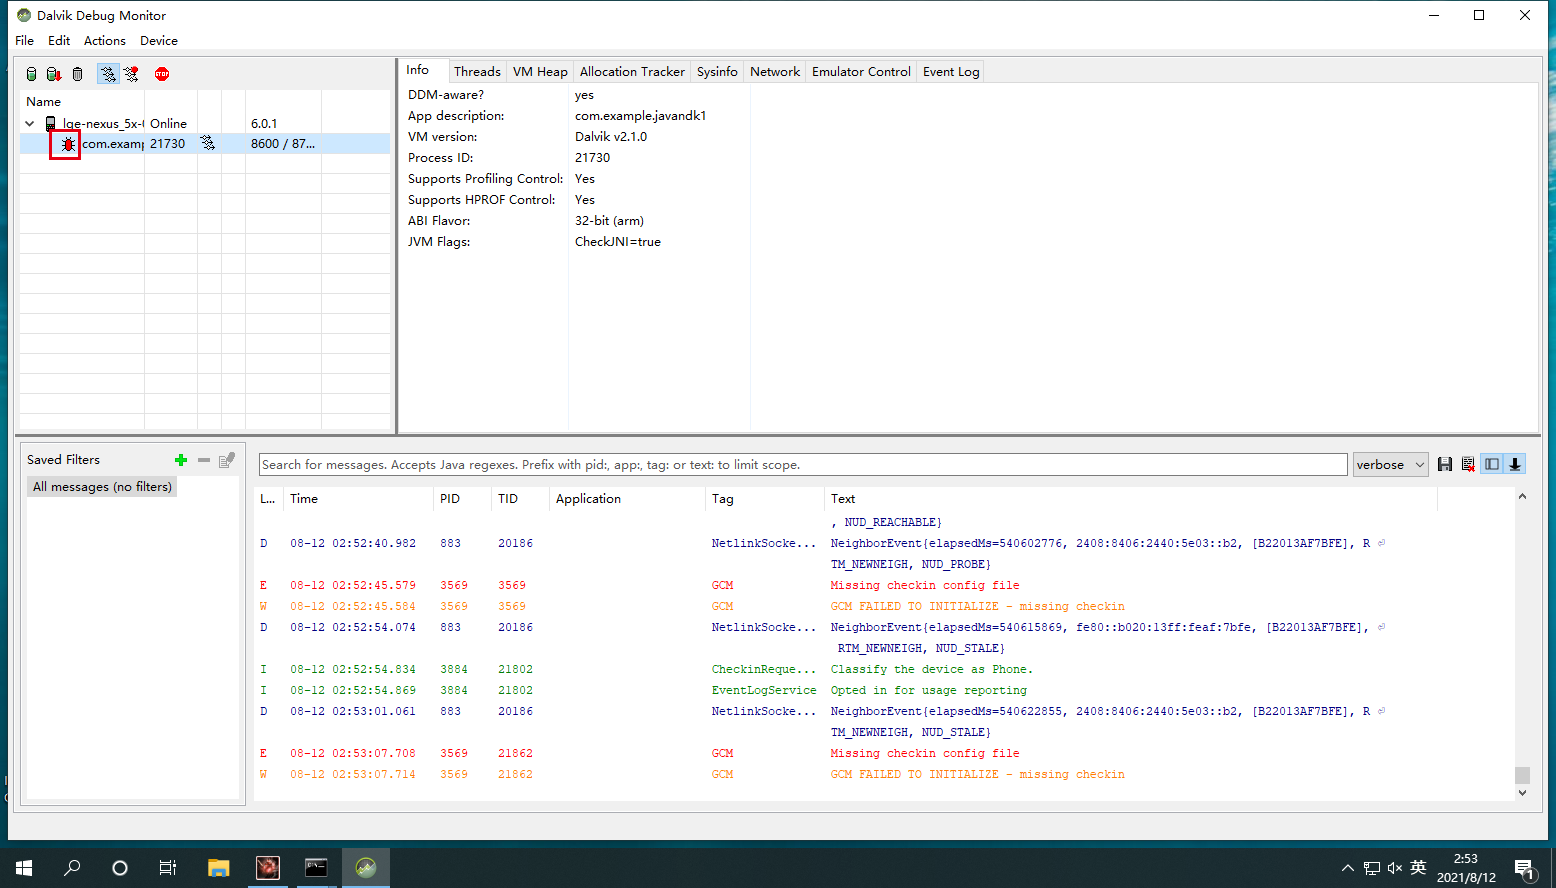Click the Dalvik v2.1.0 VM version value
Viewport: 1556px width, 888px height.
pos(611,137)
